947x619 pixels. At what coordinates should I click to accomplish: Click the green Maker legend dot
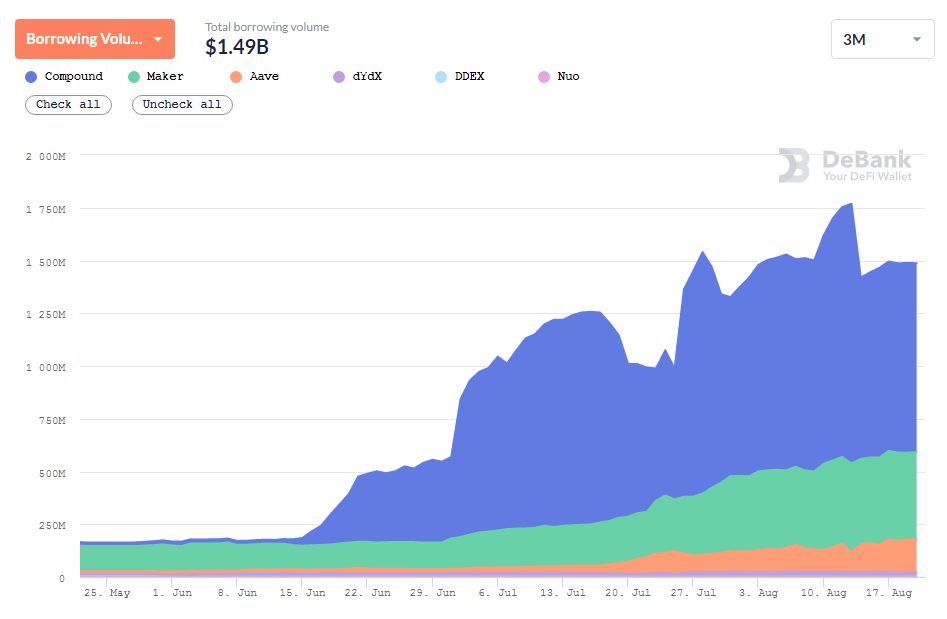(x=133, y=77)
